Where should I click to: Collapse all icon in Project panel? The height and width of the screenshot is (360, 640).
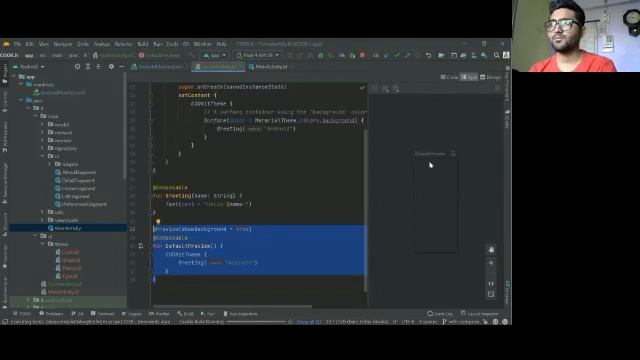tap(98, 67)
